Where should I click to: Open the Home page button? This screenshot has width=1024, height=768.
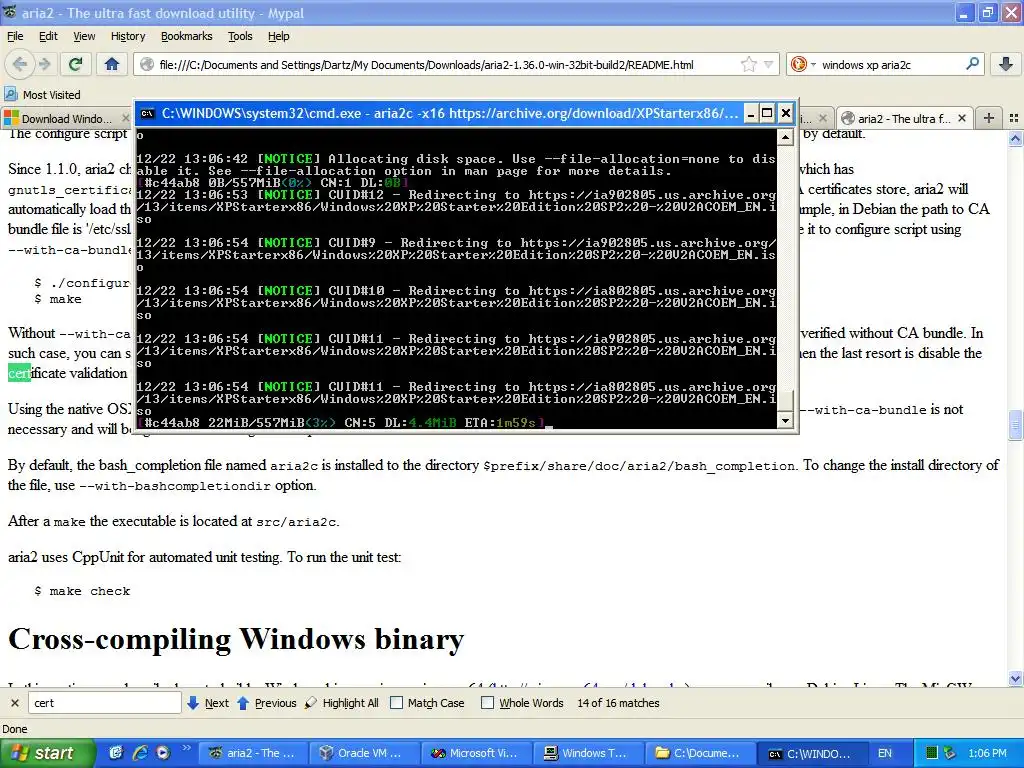112,64
